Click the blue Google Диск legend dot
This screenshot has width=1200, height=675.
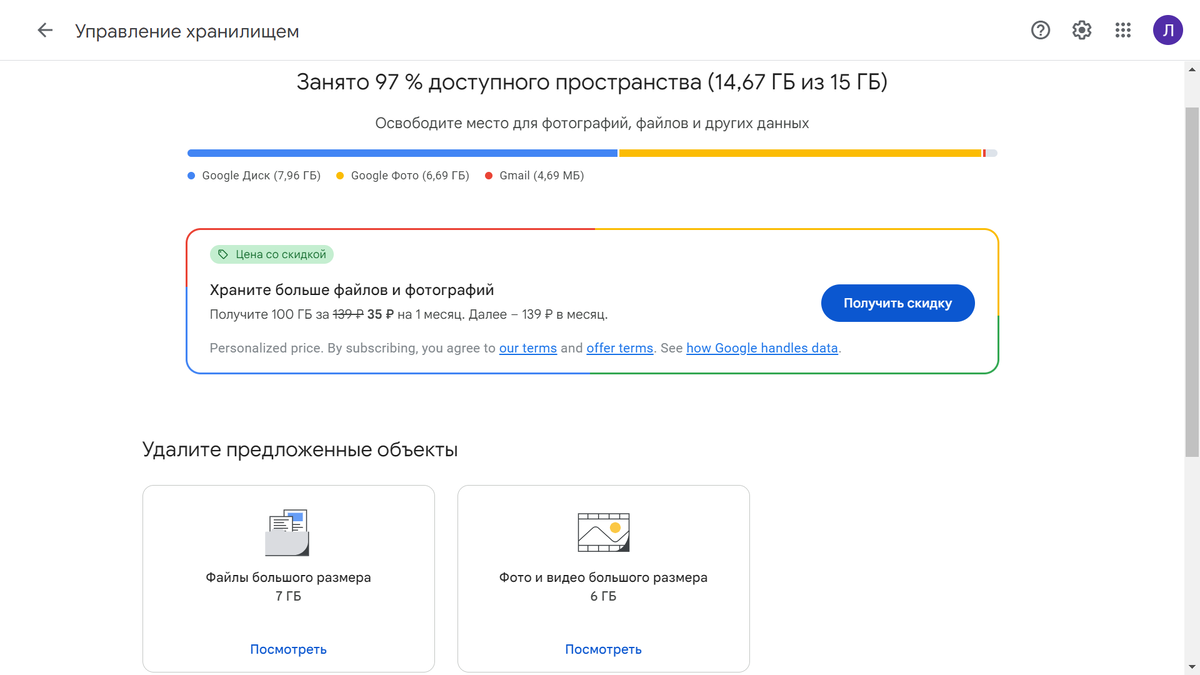[x=191, y=176]
